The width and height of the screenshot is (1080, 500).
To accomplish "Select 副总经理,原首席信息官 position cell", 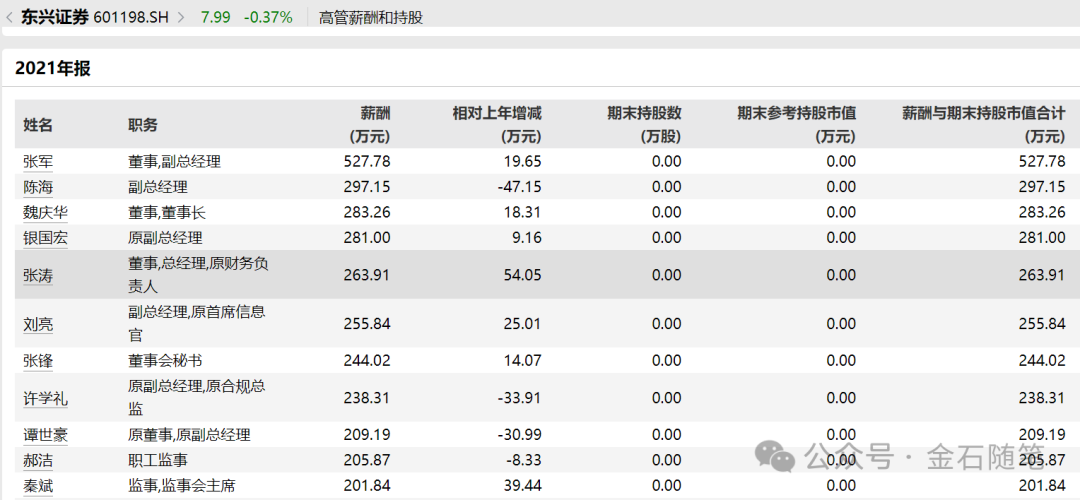I will (197, 324).
